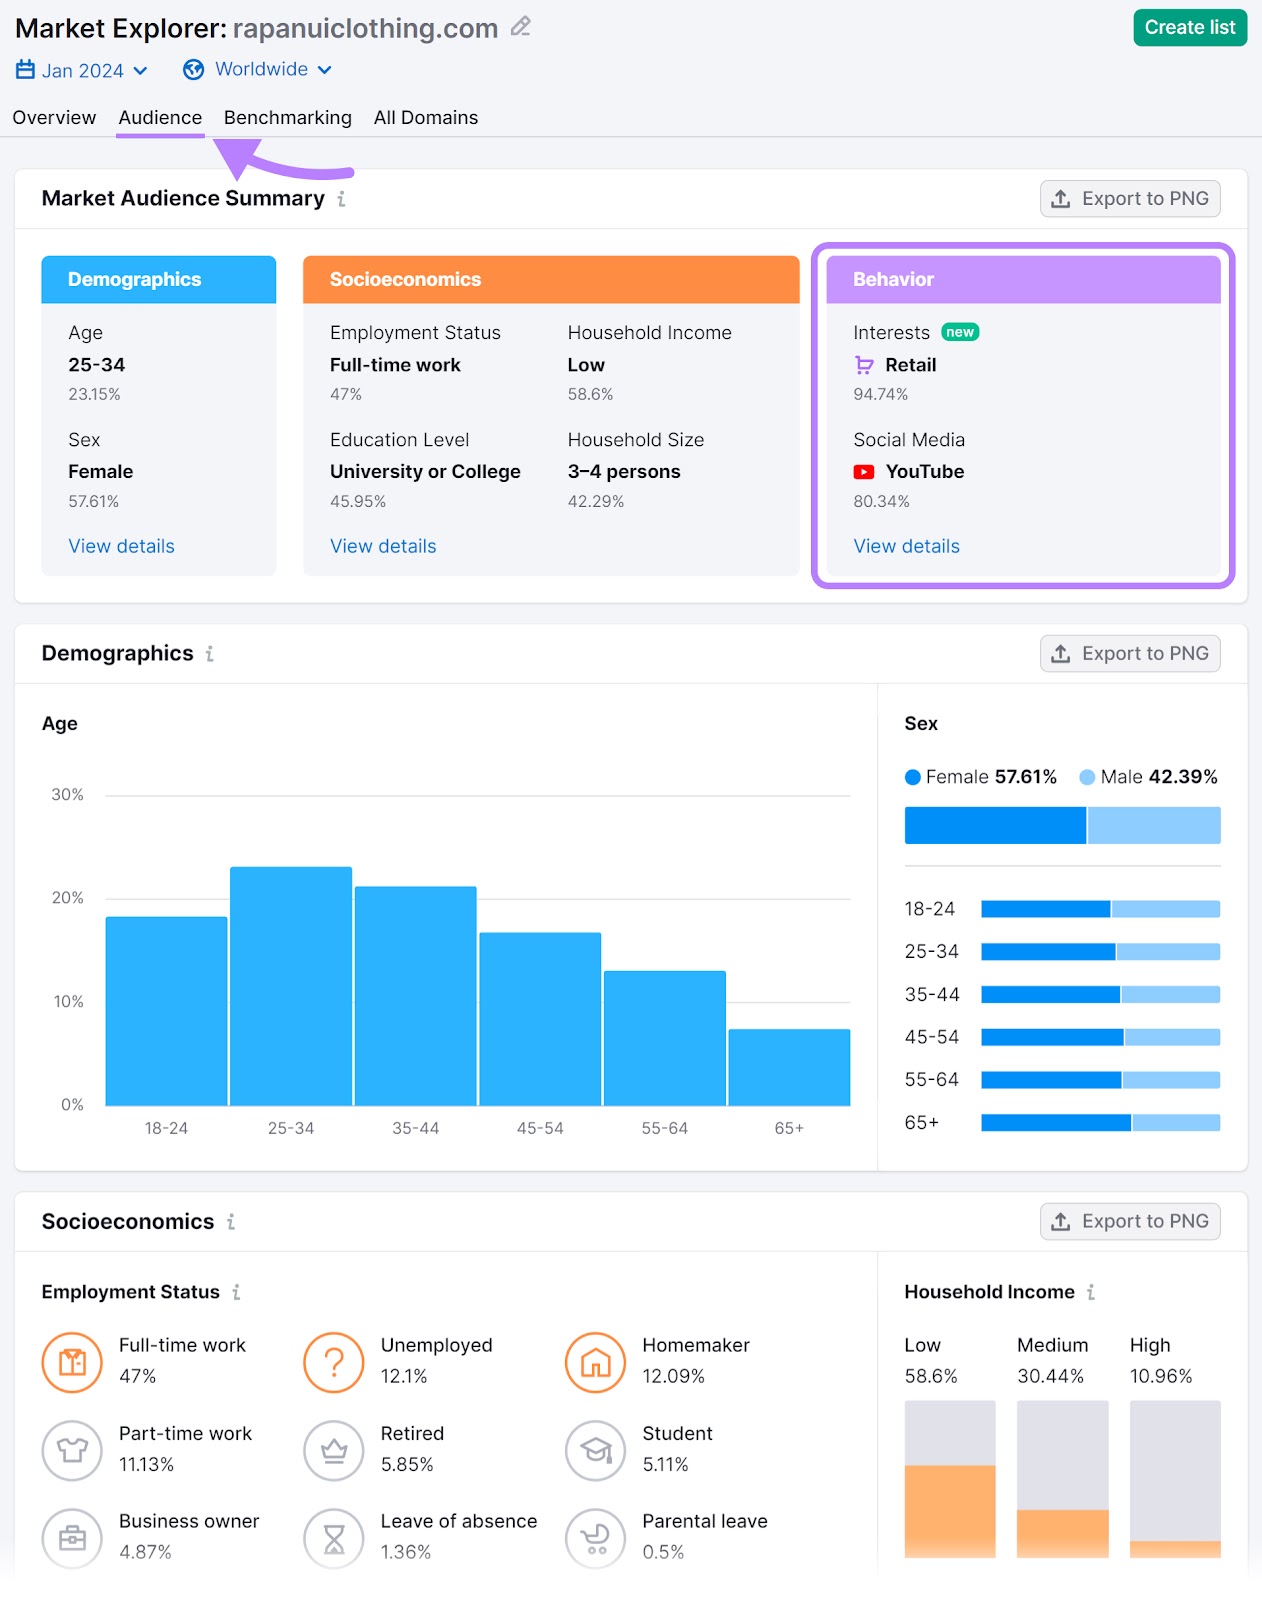Switch to the Overview tab

point(54,118)
